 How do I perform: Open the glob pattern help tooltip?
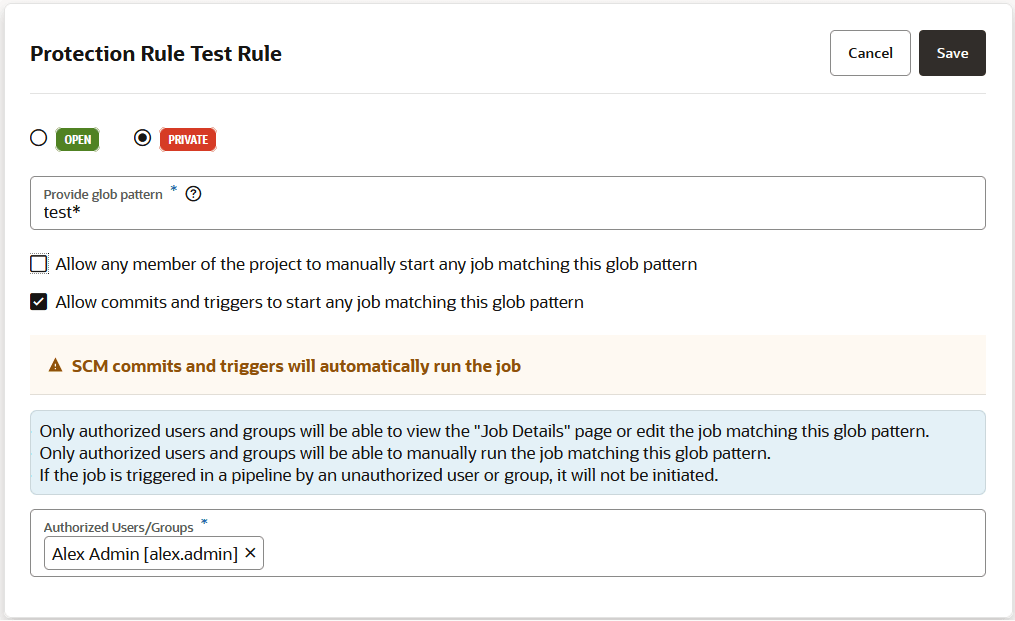pyautogui.click(x=193, y=193)
